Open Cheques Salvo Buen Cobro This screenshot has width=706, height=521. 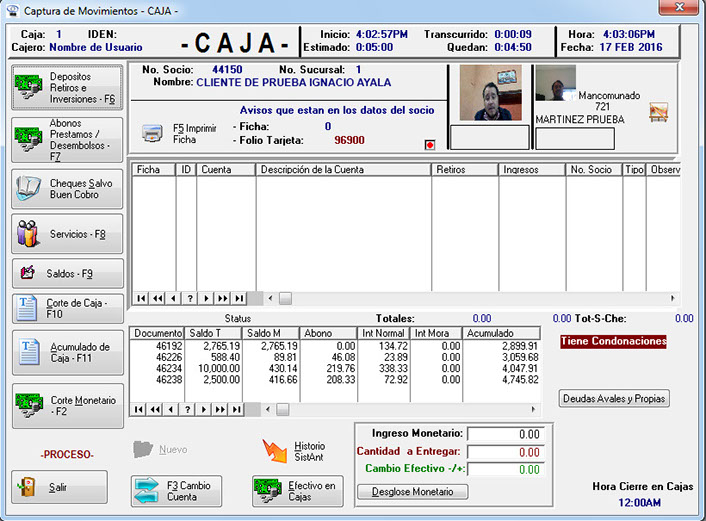click(67, 189)
